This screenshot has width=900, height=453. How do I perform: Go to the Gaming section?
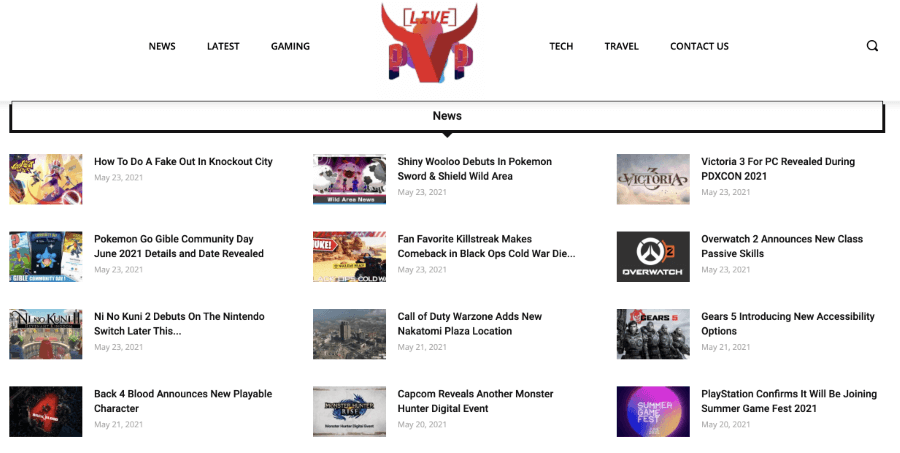click(290, 46)
